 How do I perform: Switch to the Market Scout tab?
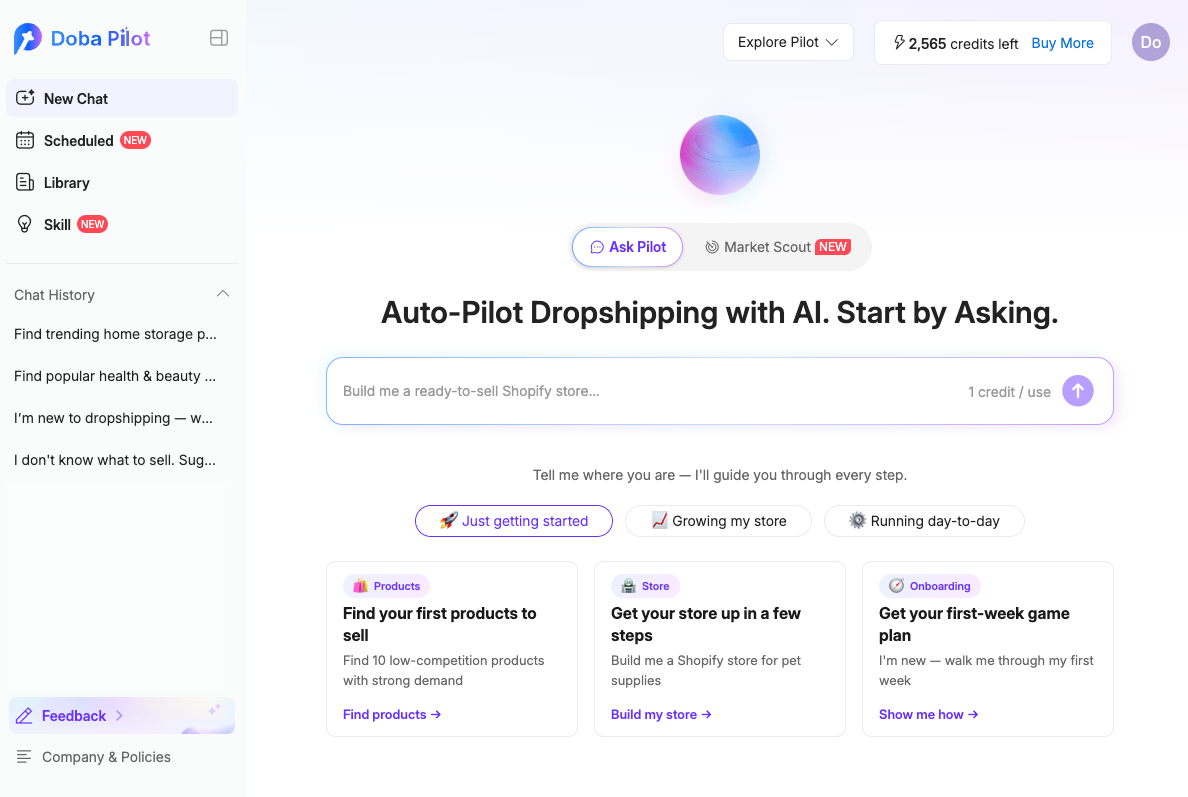(777, 247)
